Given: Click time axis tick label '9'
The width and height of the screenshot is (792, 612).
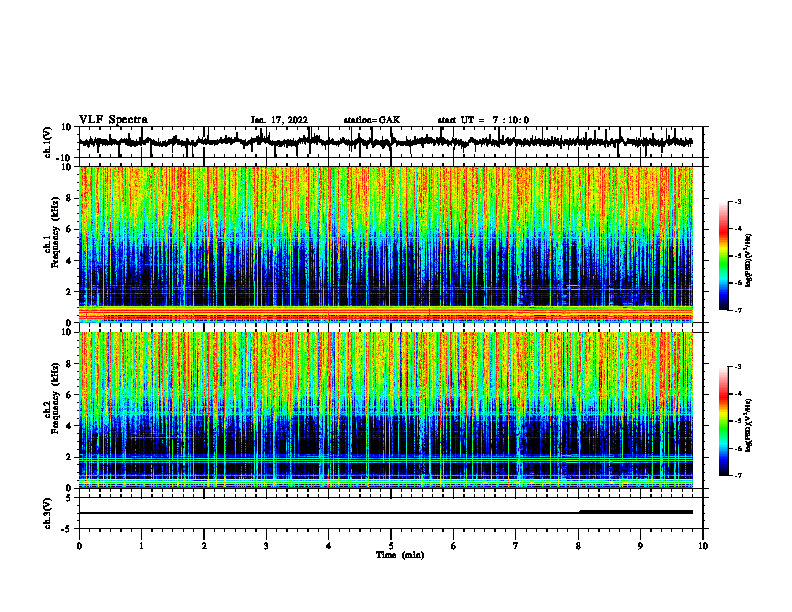Looking at the screenshot, I should click(640, 546).
